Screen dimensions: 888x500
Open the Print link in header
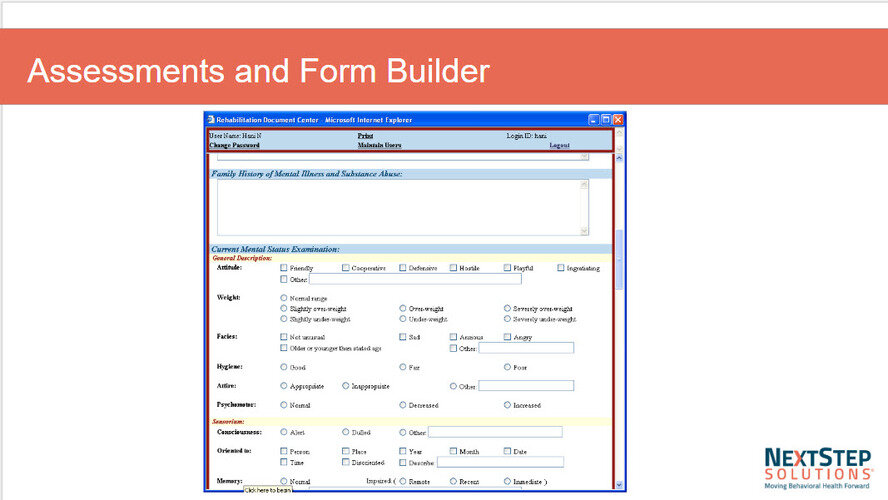point(365,135)
